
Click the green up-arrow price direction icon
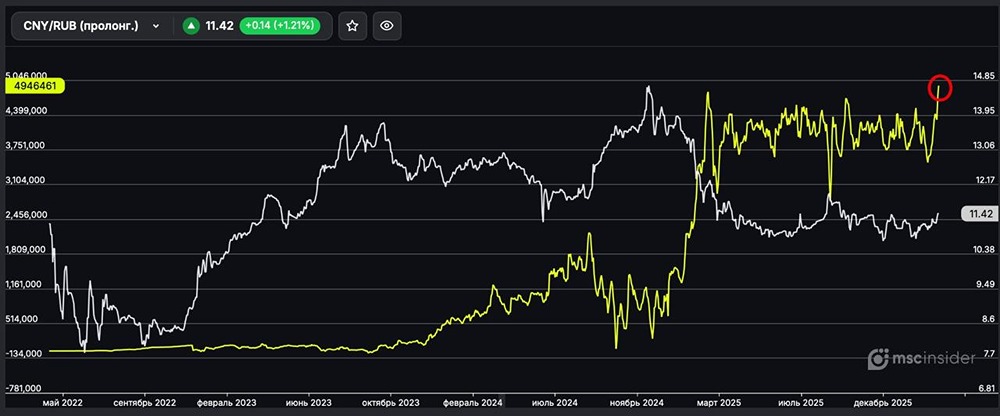[190, 26]
